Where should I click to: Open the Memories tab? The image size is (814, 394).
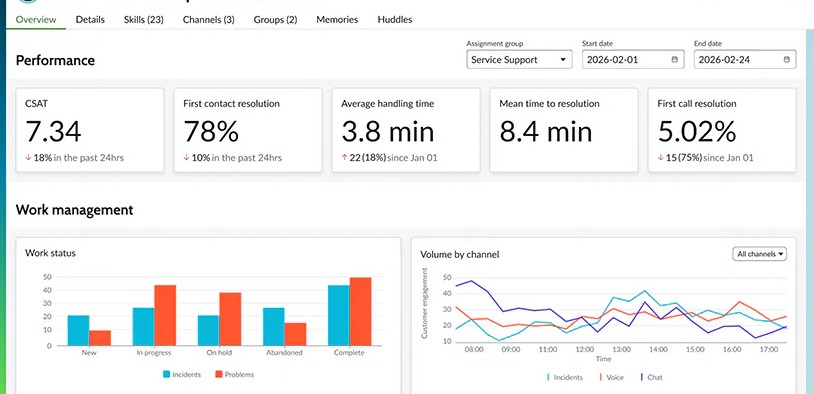tap(337, 20)
